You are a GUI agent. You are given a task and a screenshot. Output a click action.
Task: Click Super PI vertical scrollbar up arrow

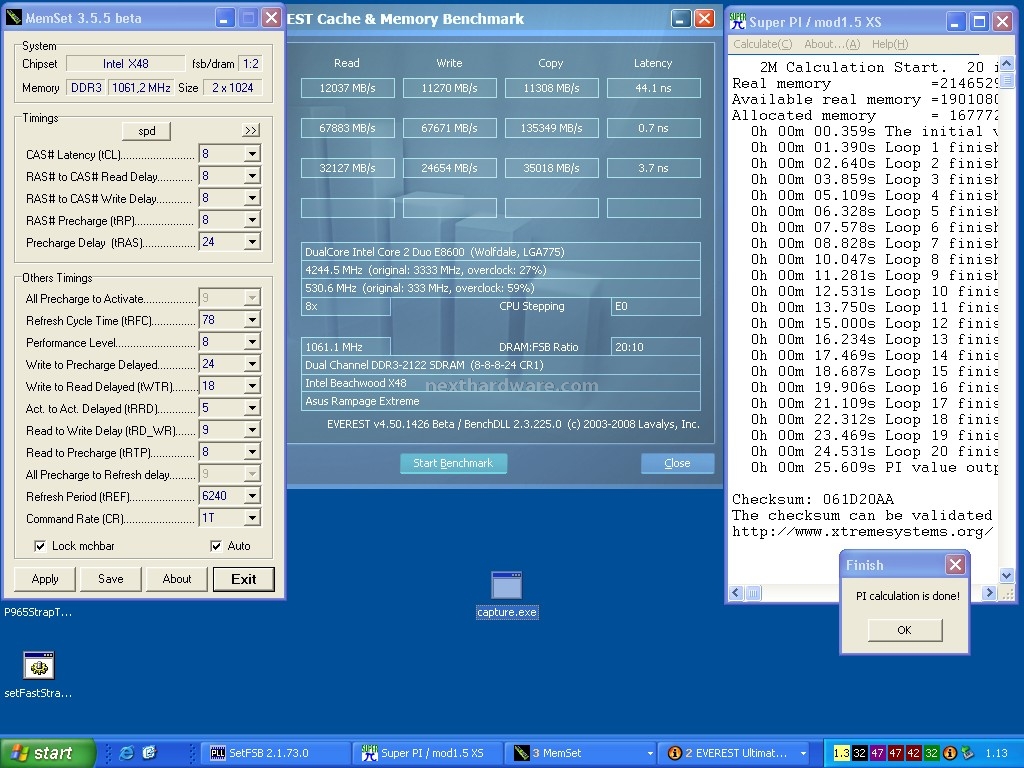[1006, 64]
